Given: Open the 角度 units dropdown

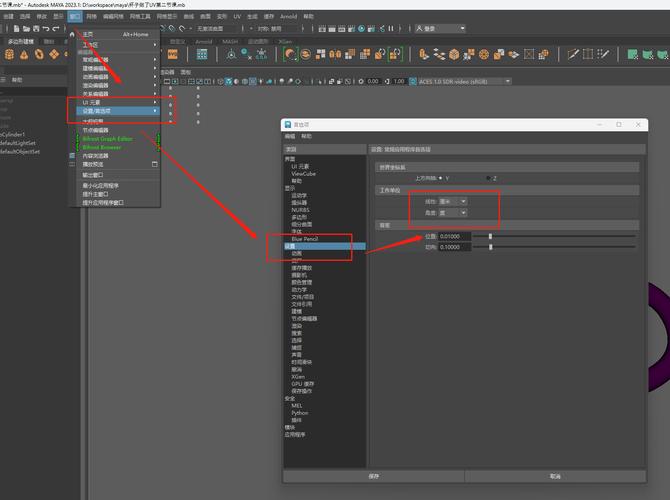Looking at the screenshot, I should click(x=453, y=212).
